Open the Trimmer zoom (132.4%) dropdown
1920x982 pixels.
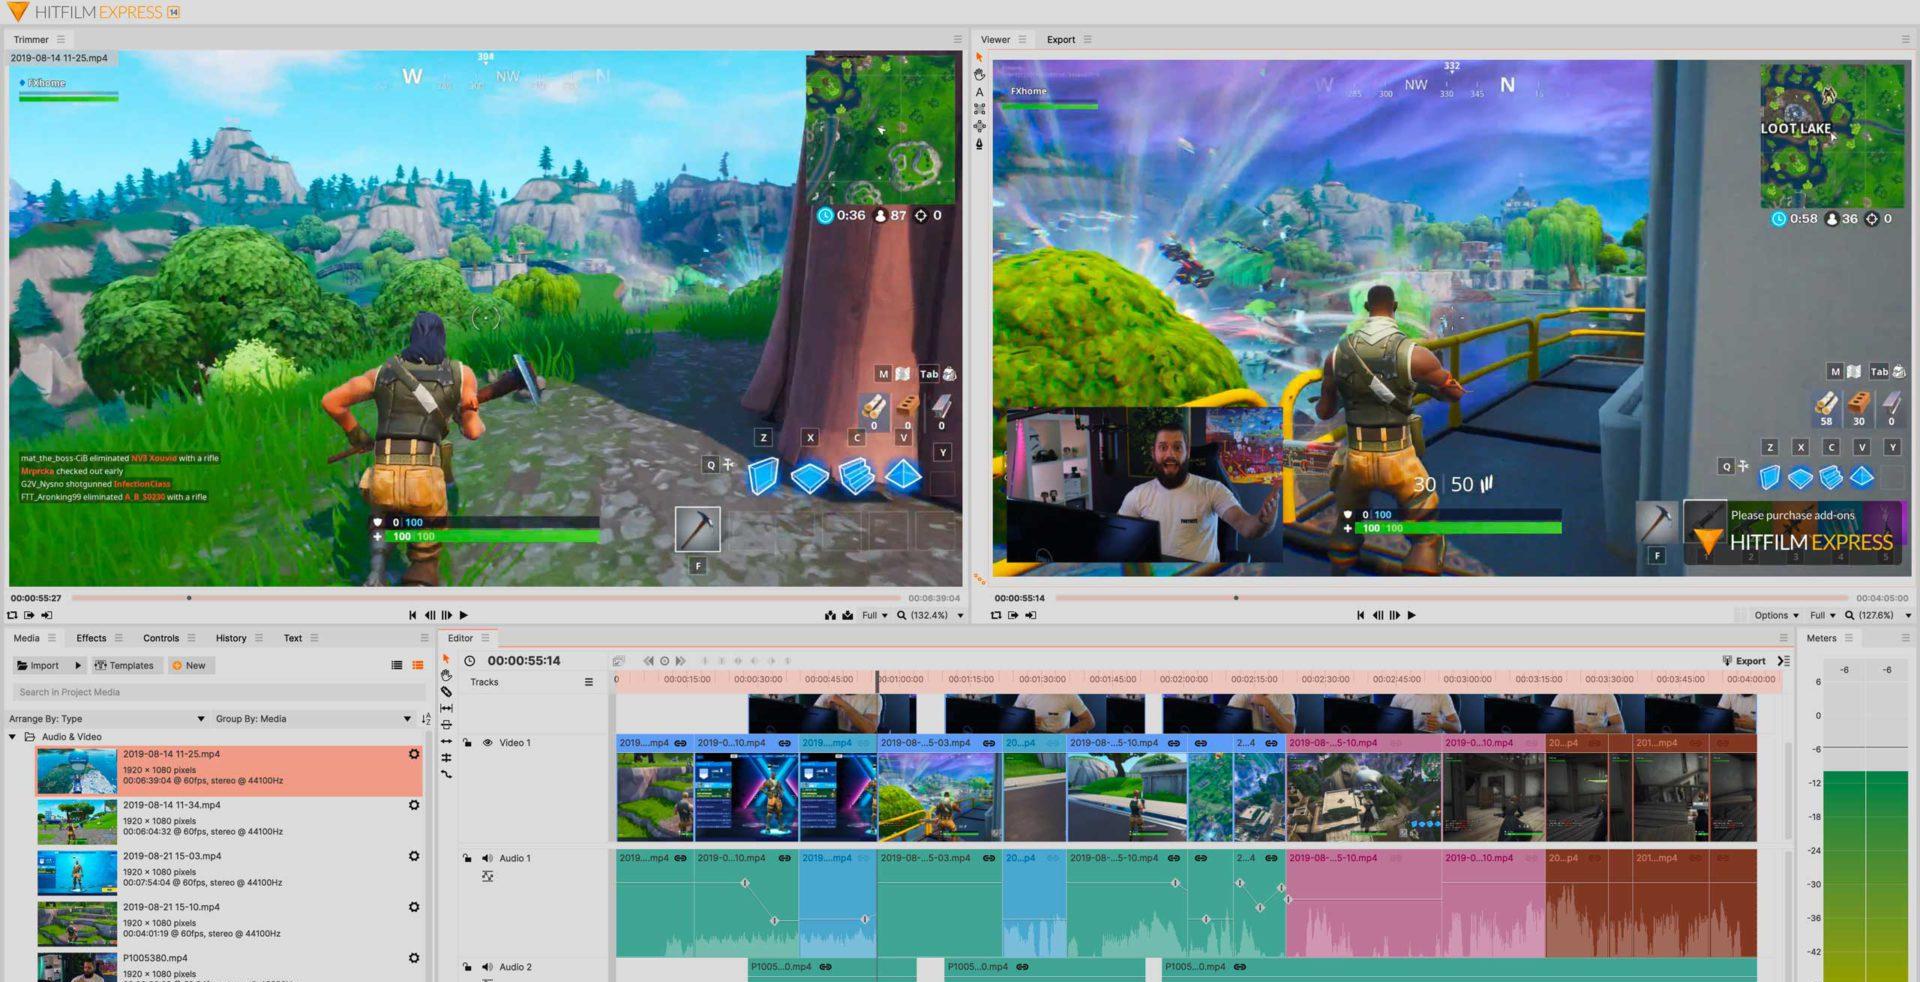(x=930, y=615)
